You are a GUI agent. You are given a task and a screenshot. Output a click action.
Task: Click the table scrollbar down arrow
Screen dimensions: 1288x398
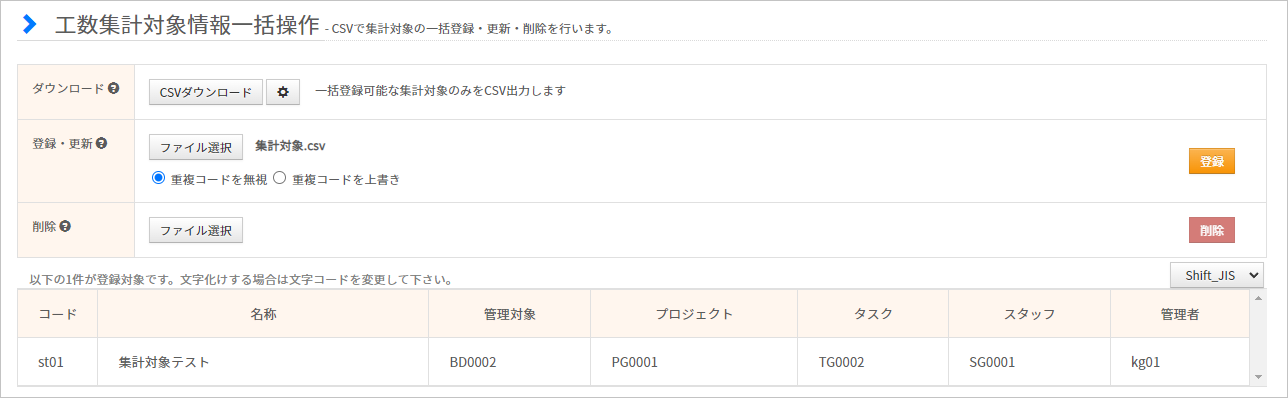pos(1257,377)
